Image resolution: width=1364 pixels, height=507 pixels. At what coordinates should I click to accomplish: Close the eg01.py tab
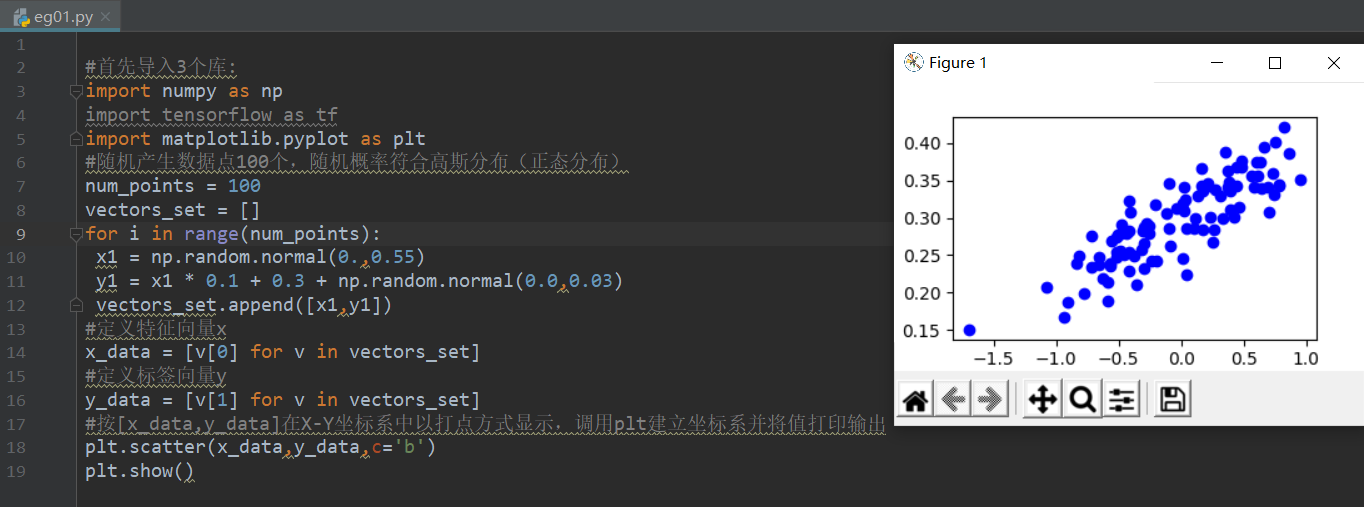[106, 17]
